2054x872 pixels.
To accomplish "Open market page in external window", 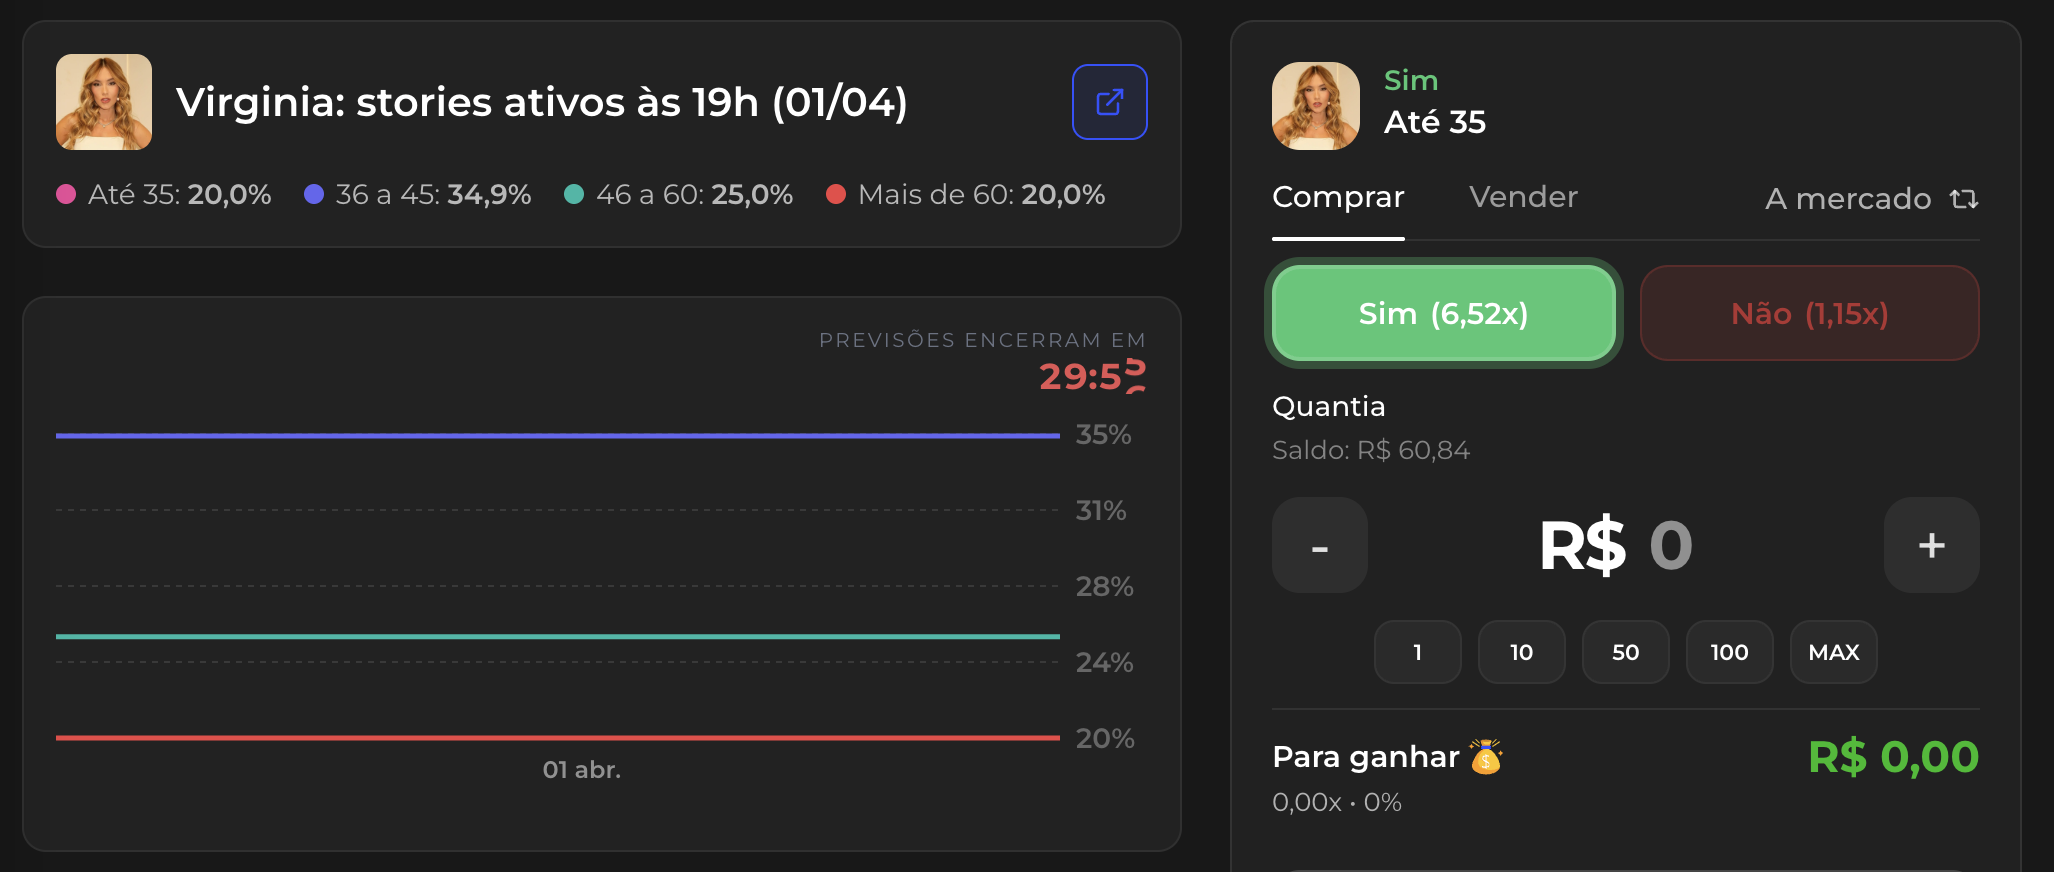I will (x=1108, y=101).
